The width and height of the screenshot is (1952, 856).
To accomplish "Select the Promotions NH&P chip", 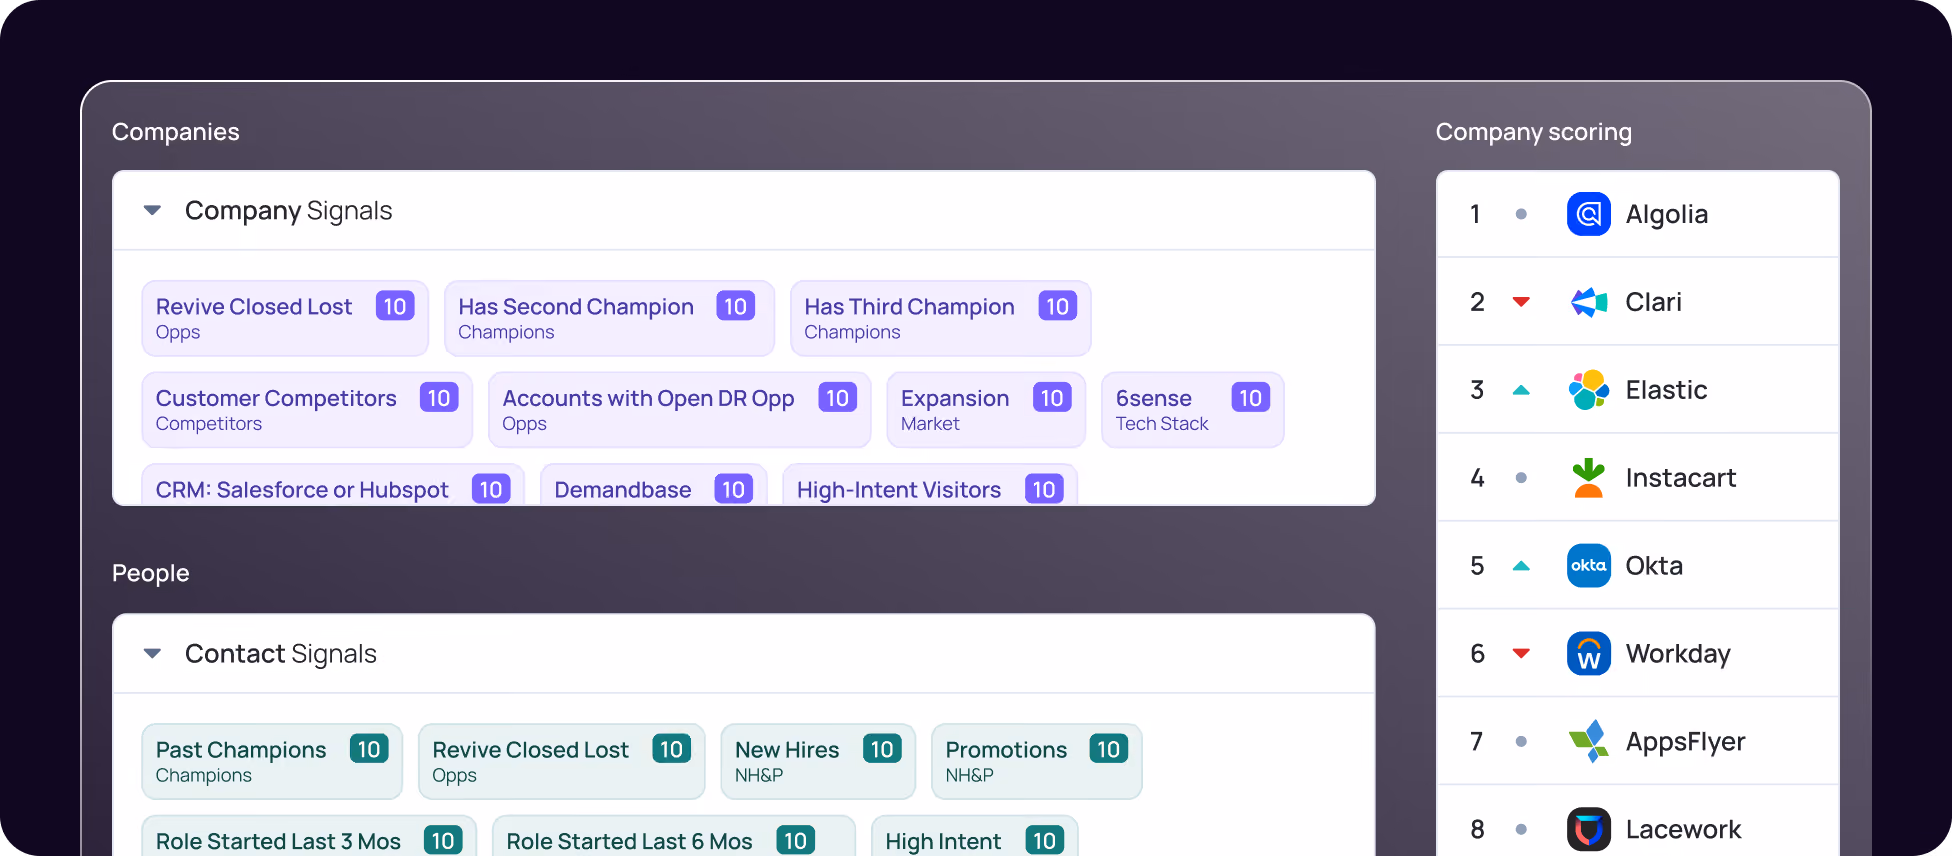I will pyautogui.click(x=1036, y=761).
